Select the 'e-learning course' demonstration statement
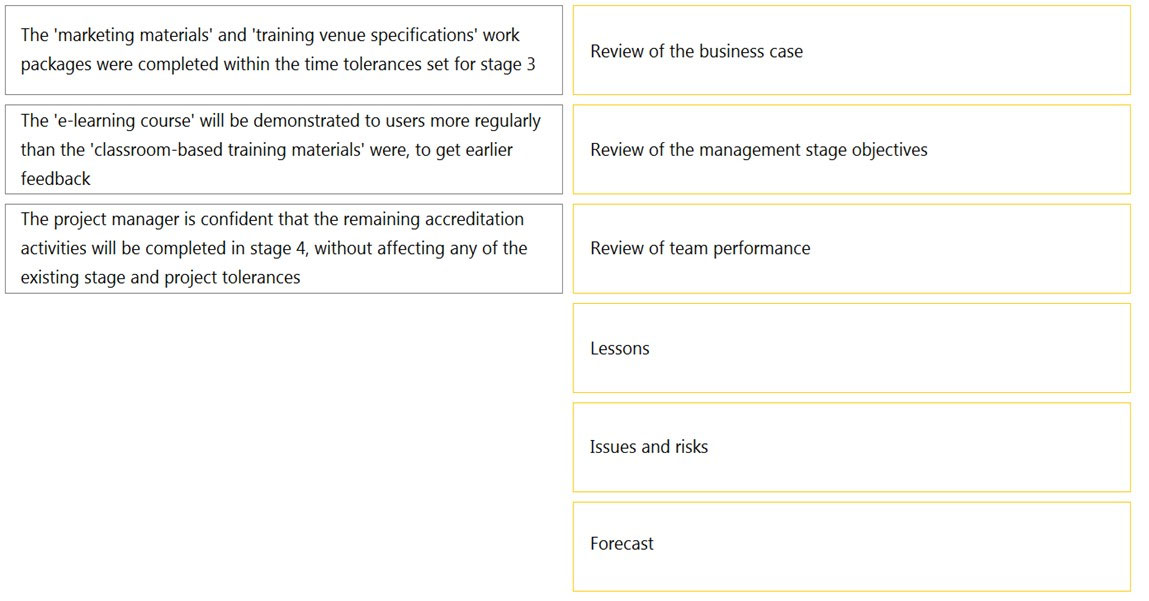This screenshot has width=1149, height=601. click(x=284, y=150)
